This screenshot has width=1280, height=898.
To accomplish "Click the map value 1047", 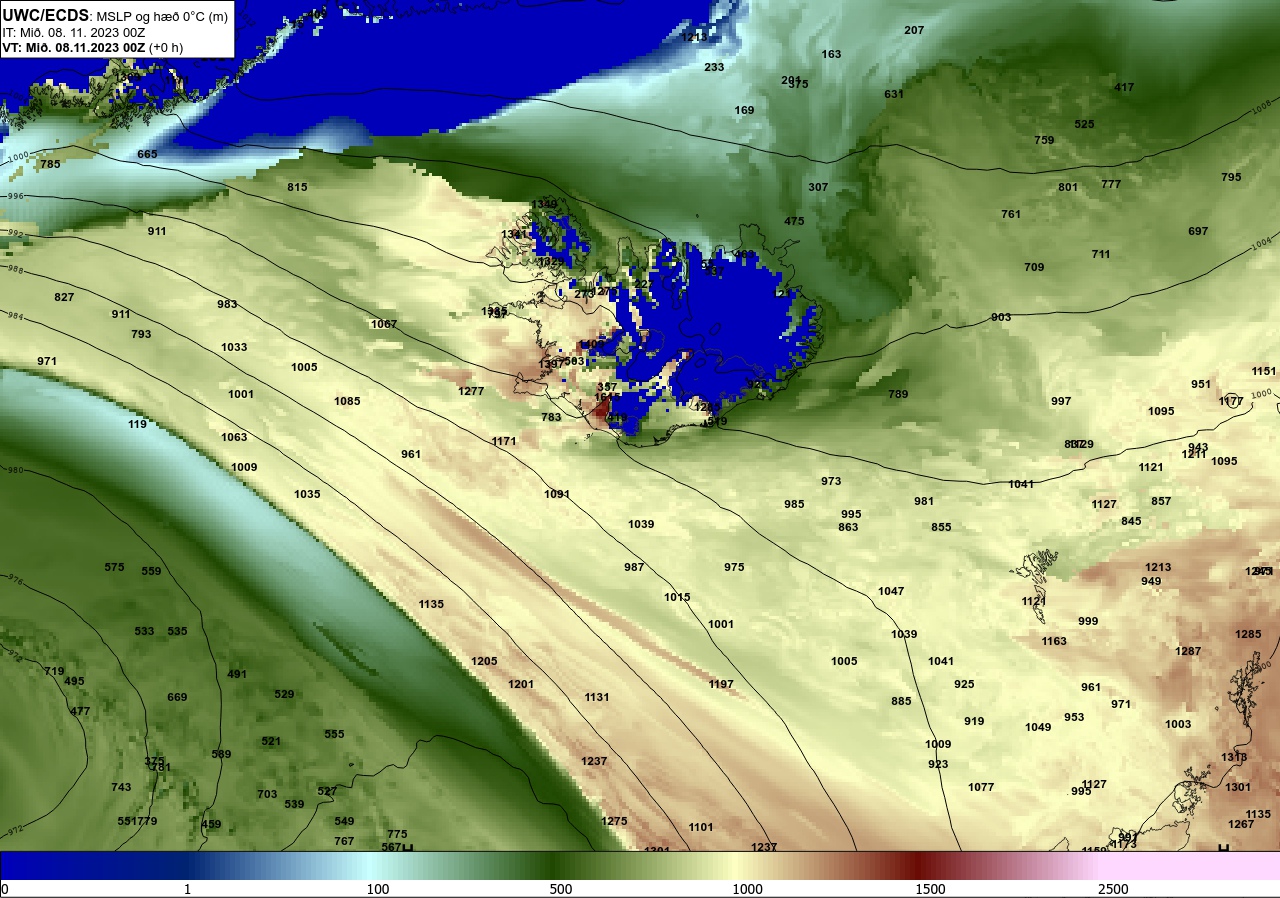I will coord(891,591).
